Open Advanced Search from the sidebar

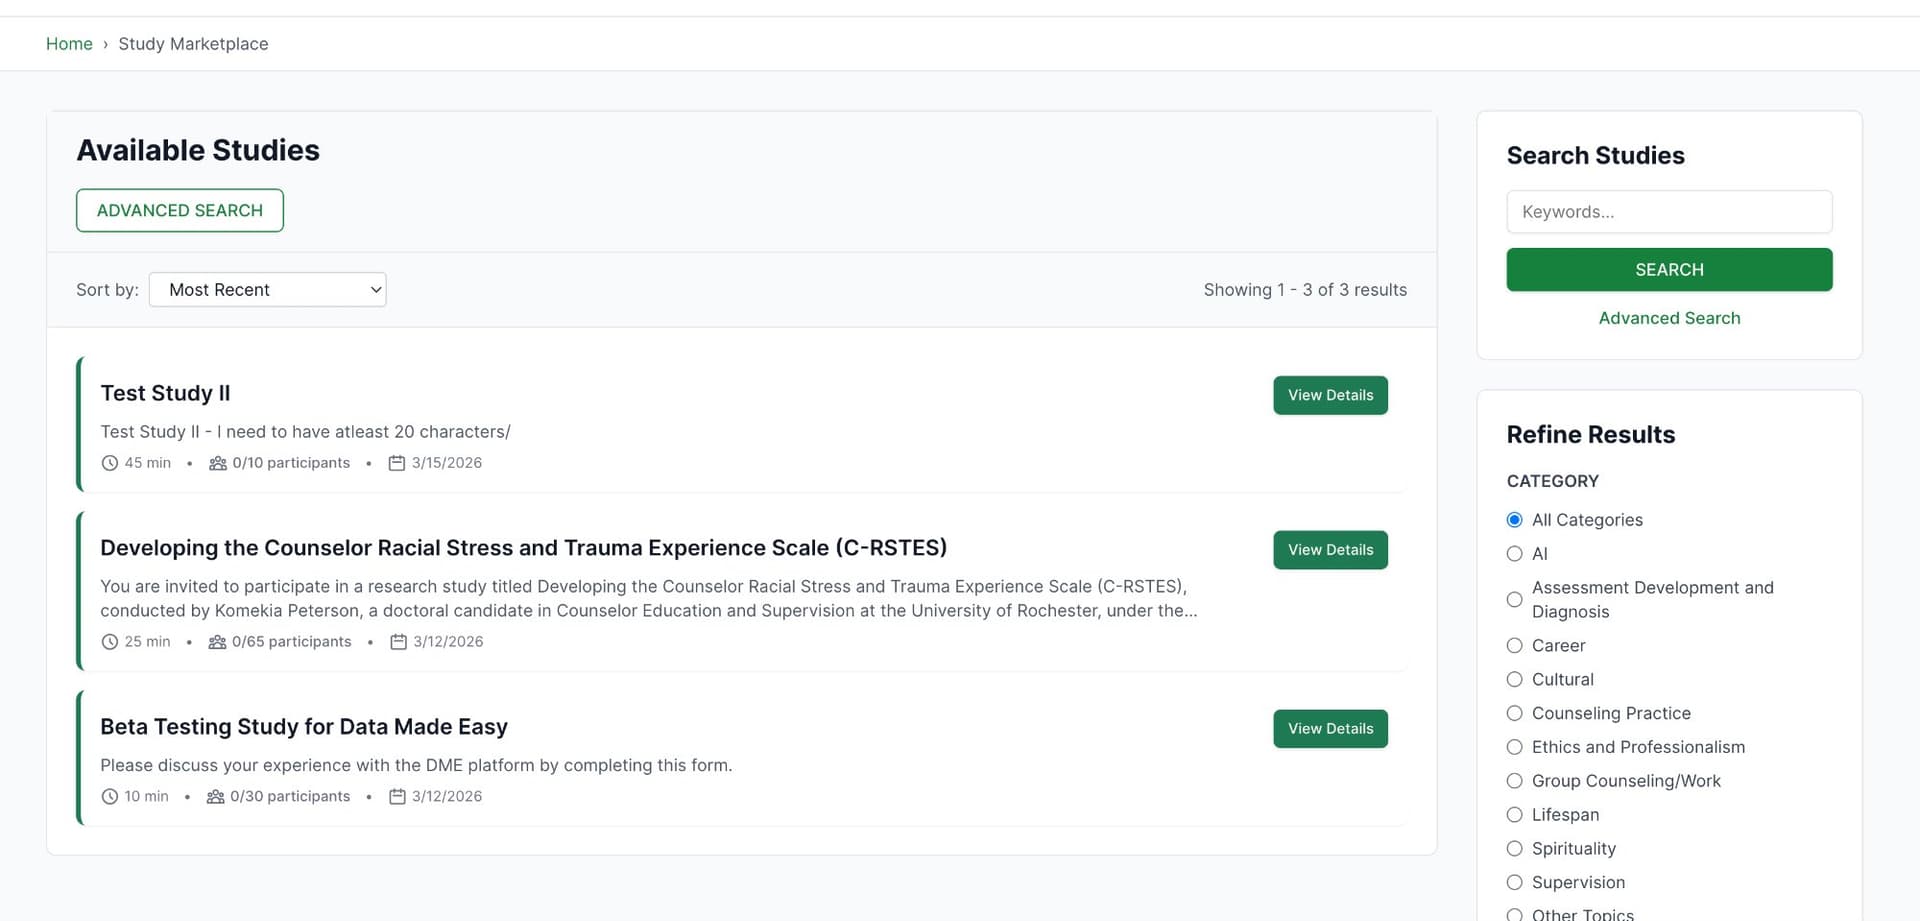(x=1669, y=318)
